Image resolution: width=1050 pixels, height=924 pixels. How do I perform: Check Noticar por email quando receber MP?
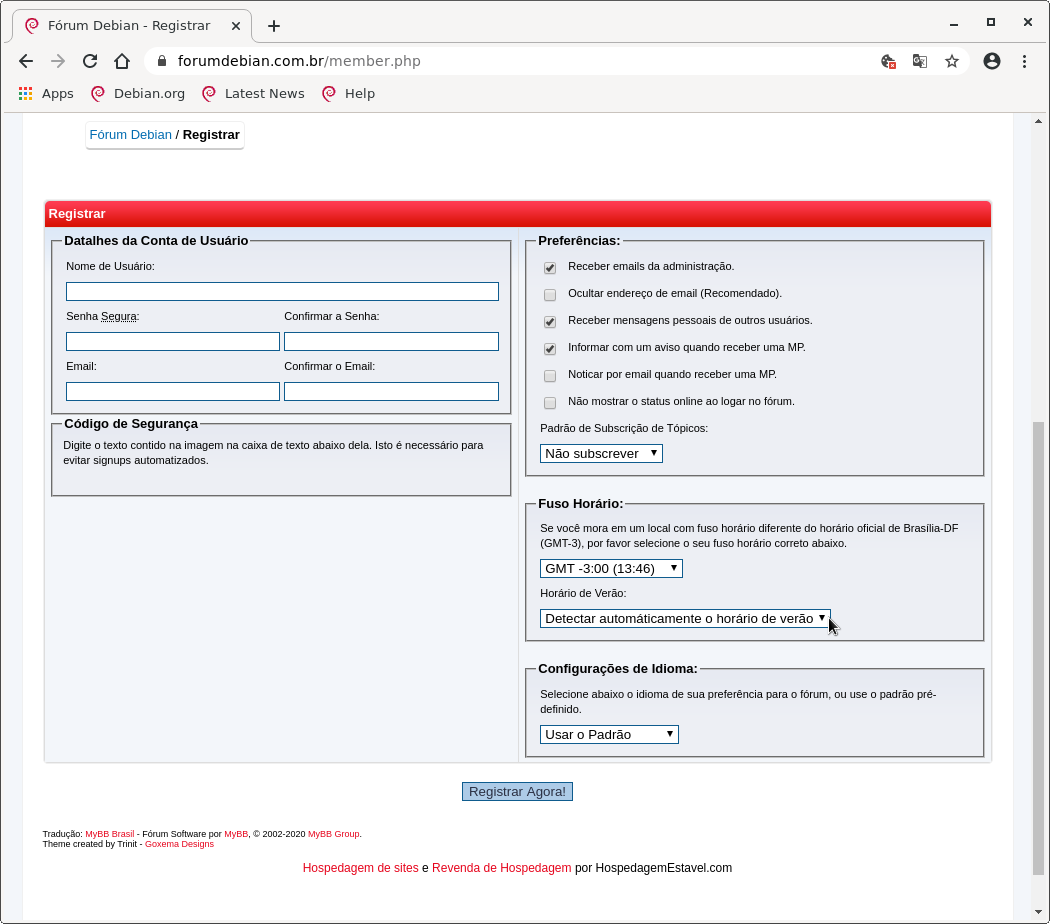coord(550,376)
